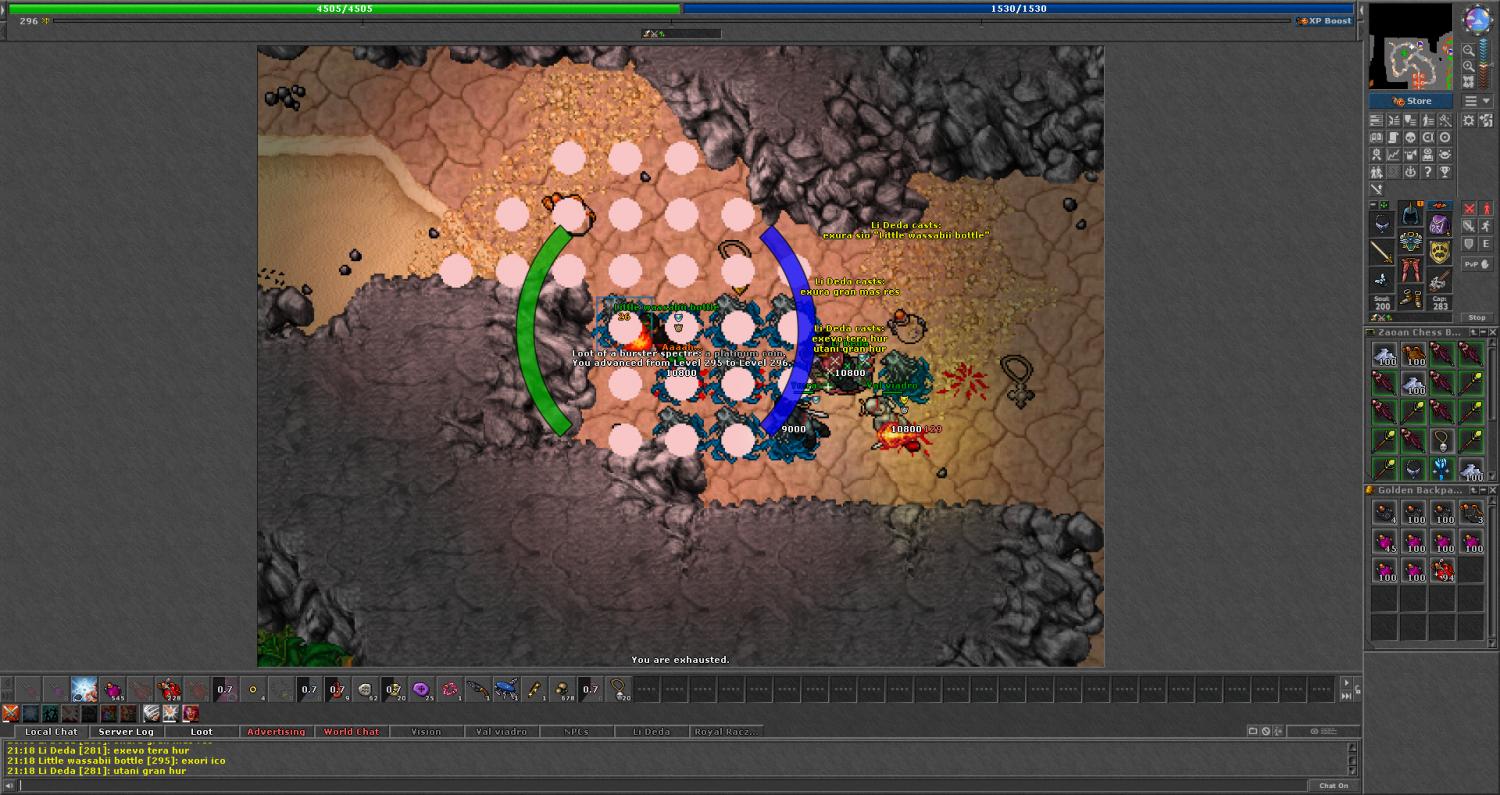Open the Li Deda chat tab
The width and height of the screenshot is (1500, 795).
tap(651, 732)
